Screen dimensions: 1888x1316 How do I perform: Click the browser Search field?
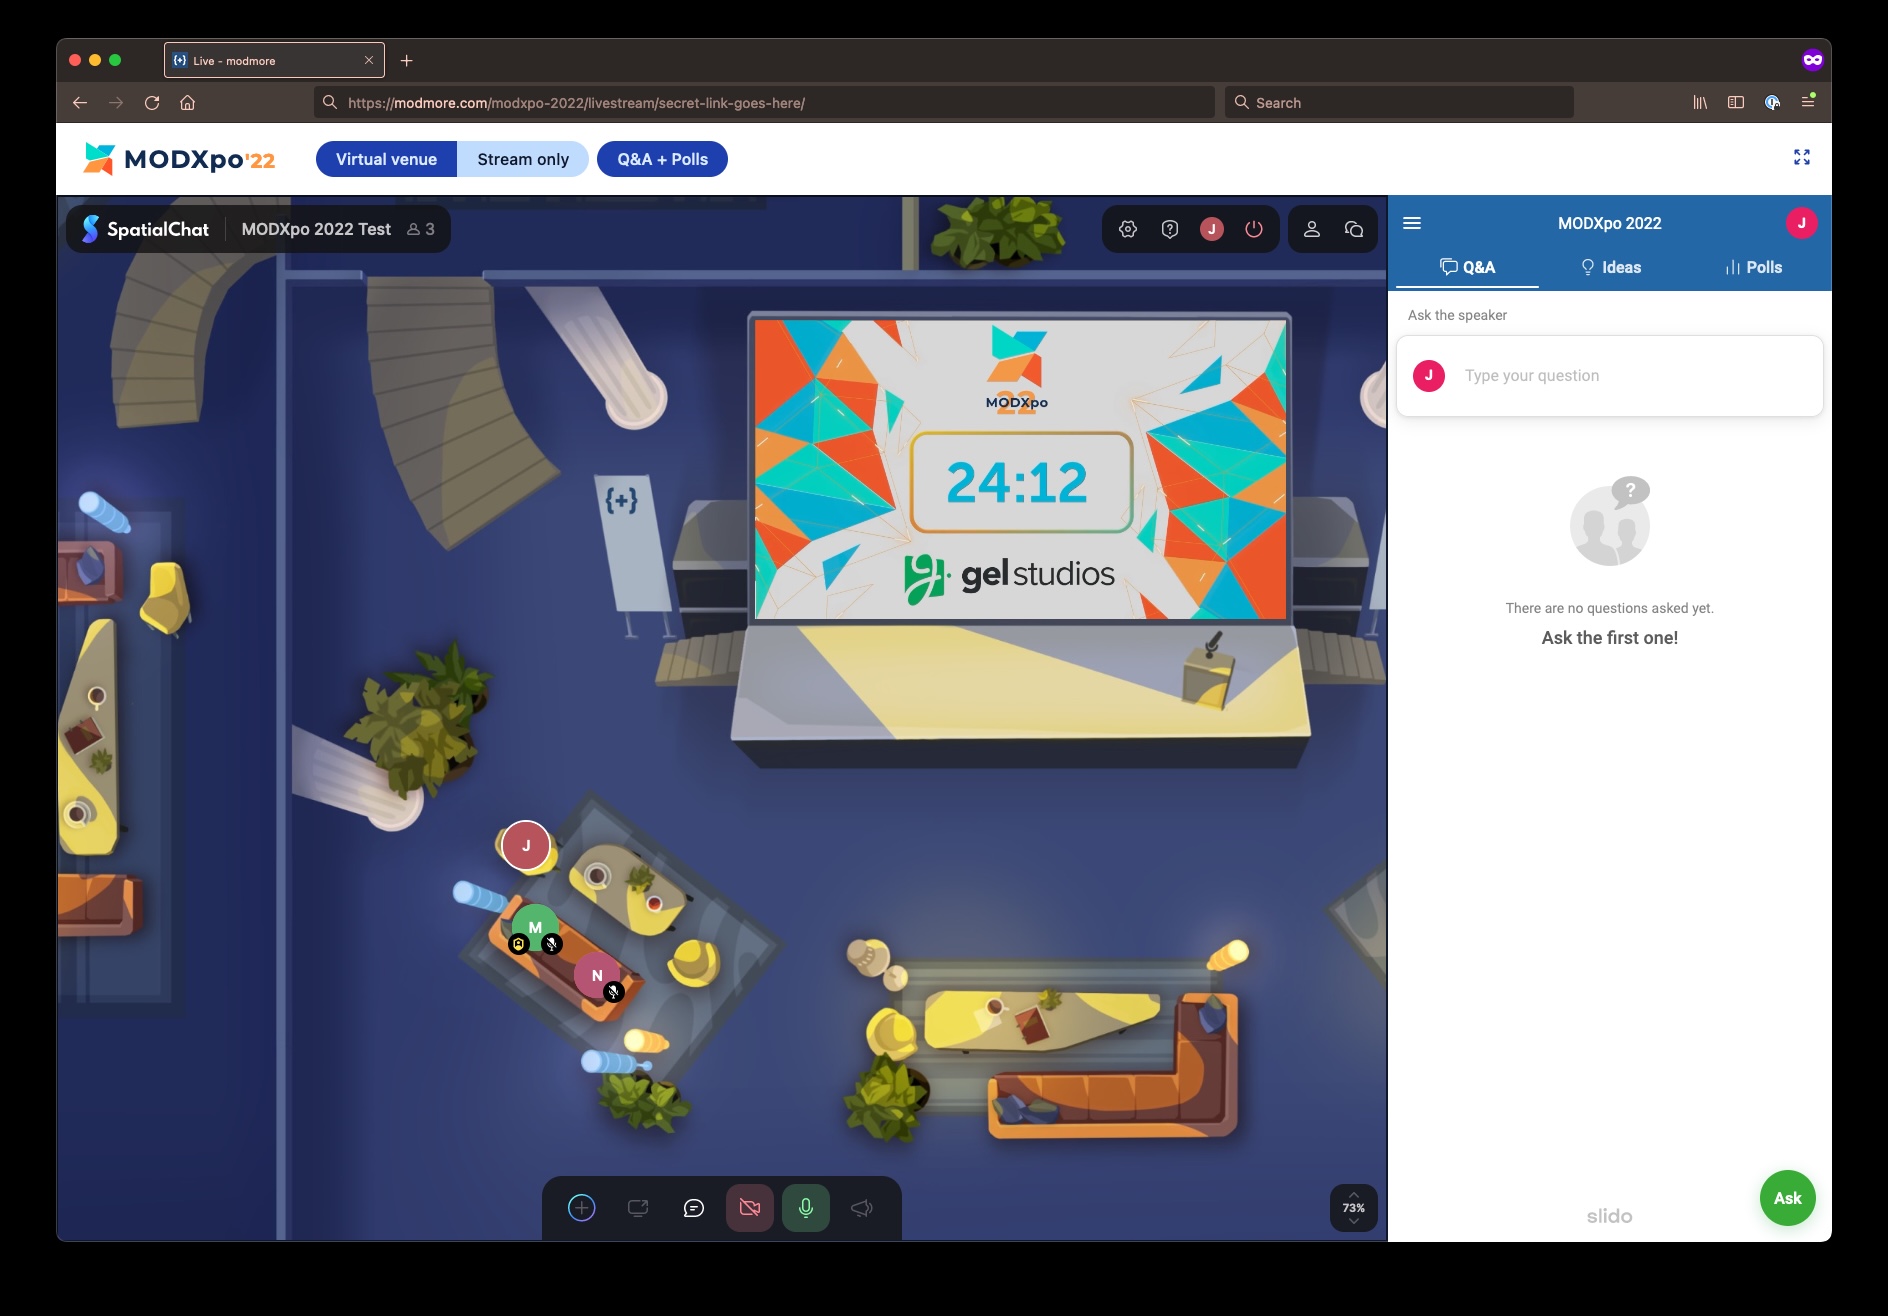(1399, 102)
